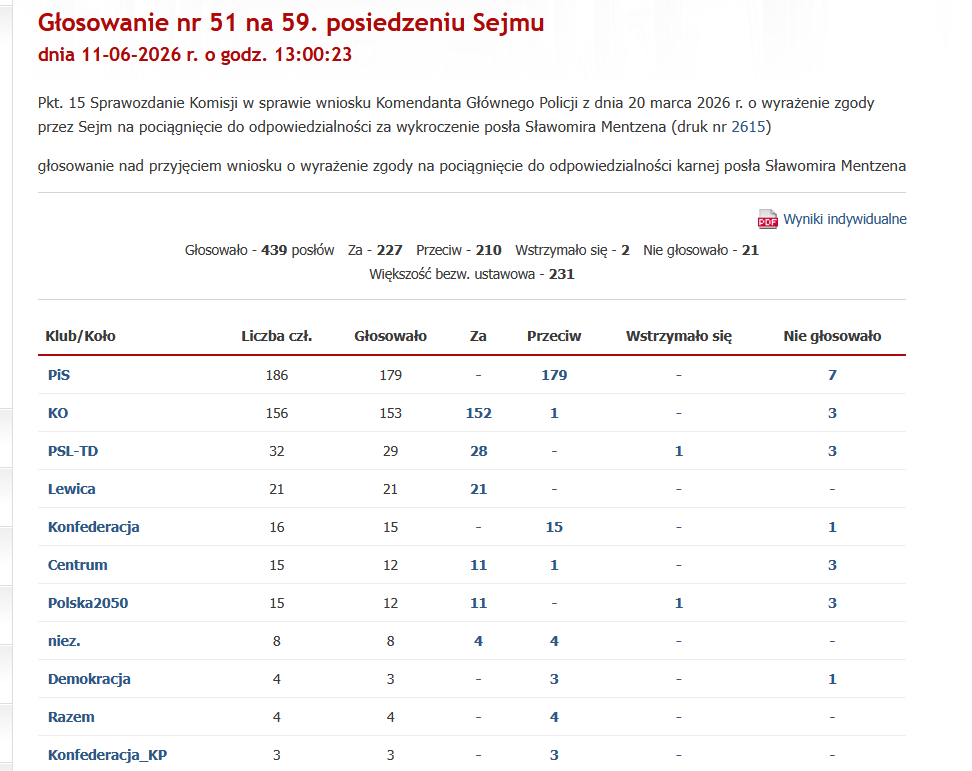Open the PDF icon for individual results
Image resolution: width=972 pixels, height=771 pixels.
click(x=767, y=219)
